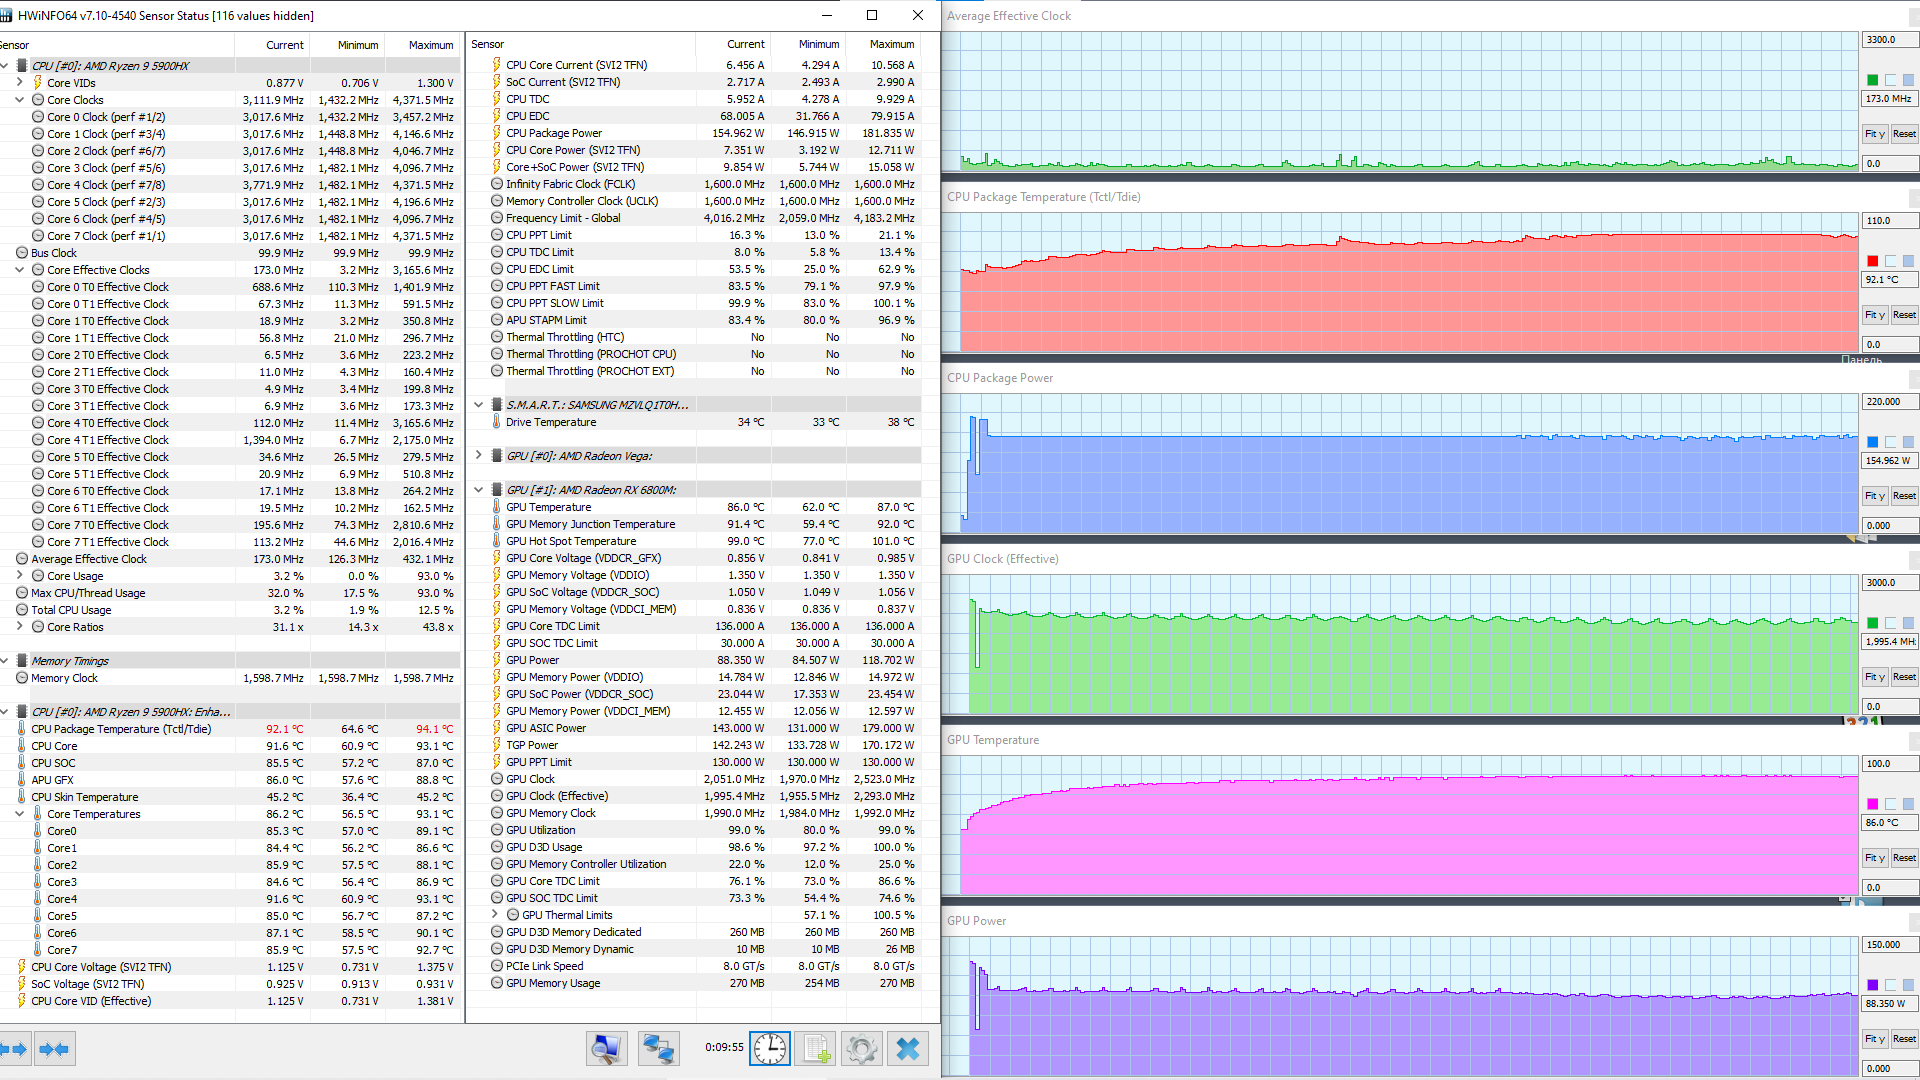Collapse the Core Clocks tree group
Viewport: 1920px width, 1080px height.
tap(19, 100)
